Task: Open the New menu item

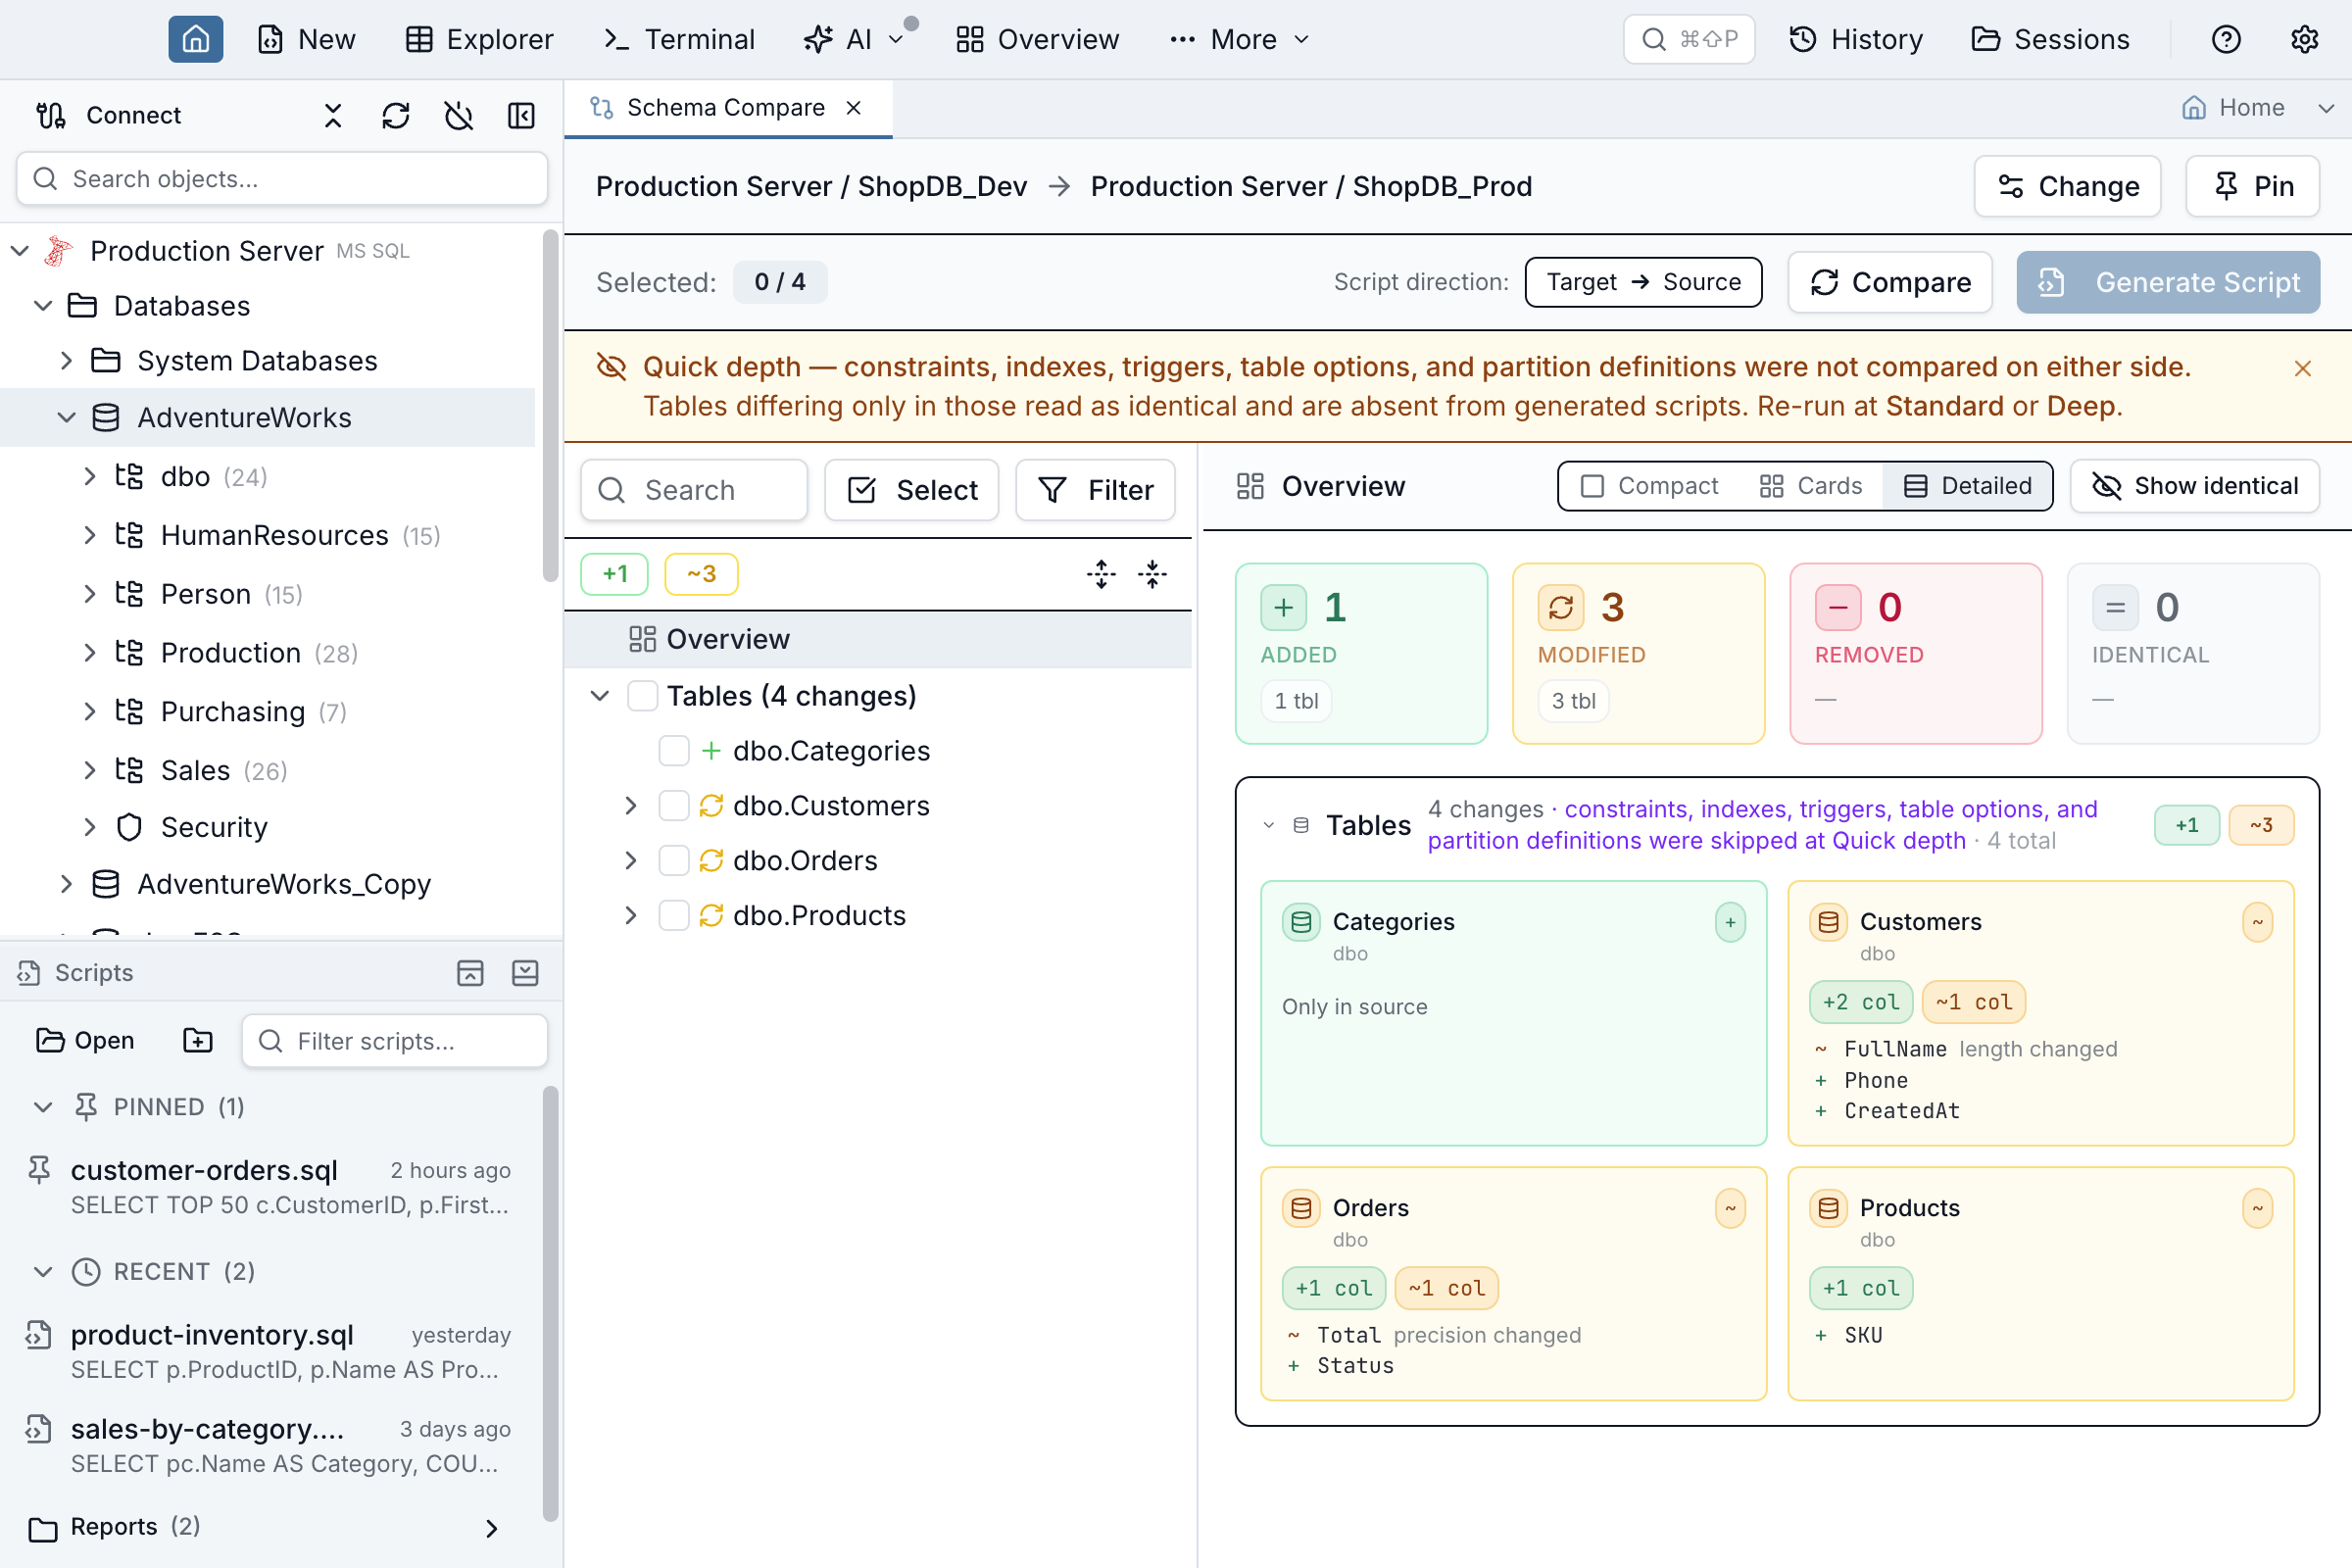Action: [307, 39]
